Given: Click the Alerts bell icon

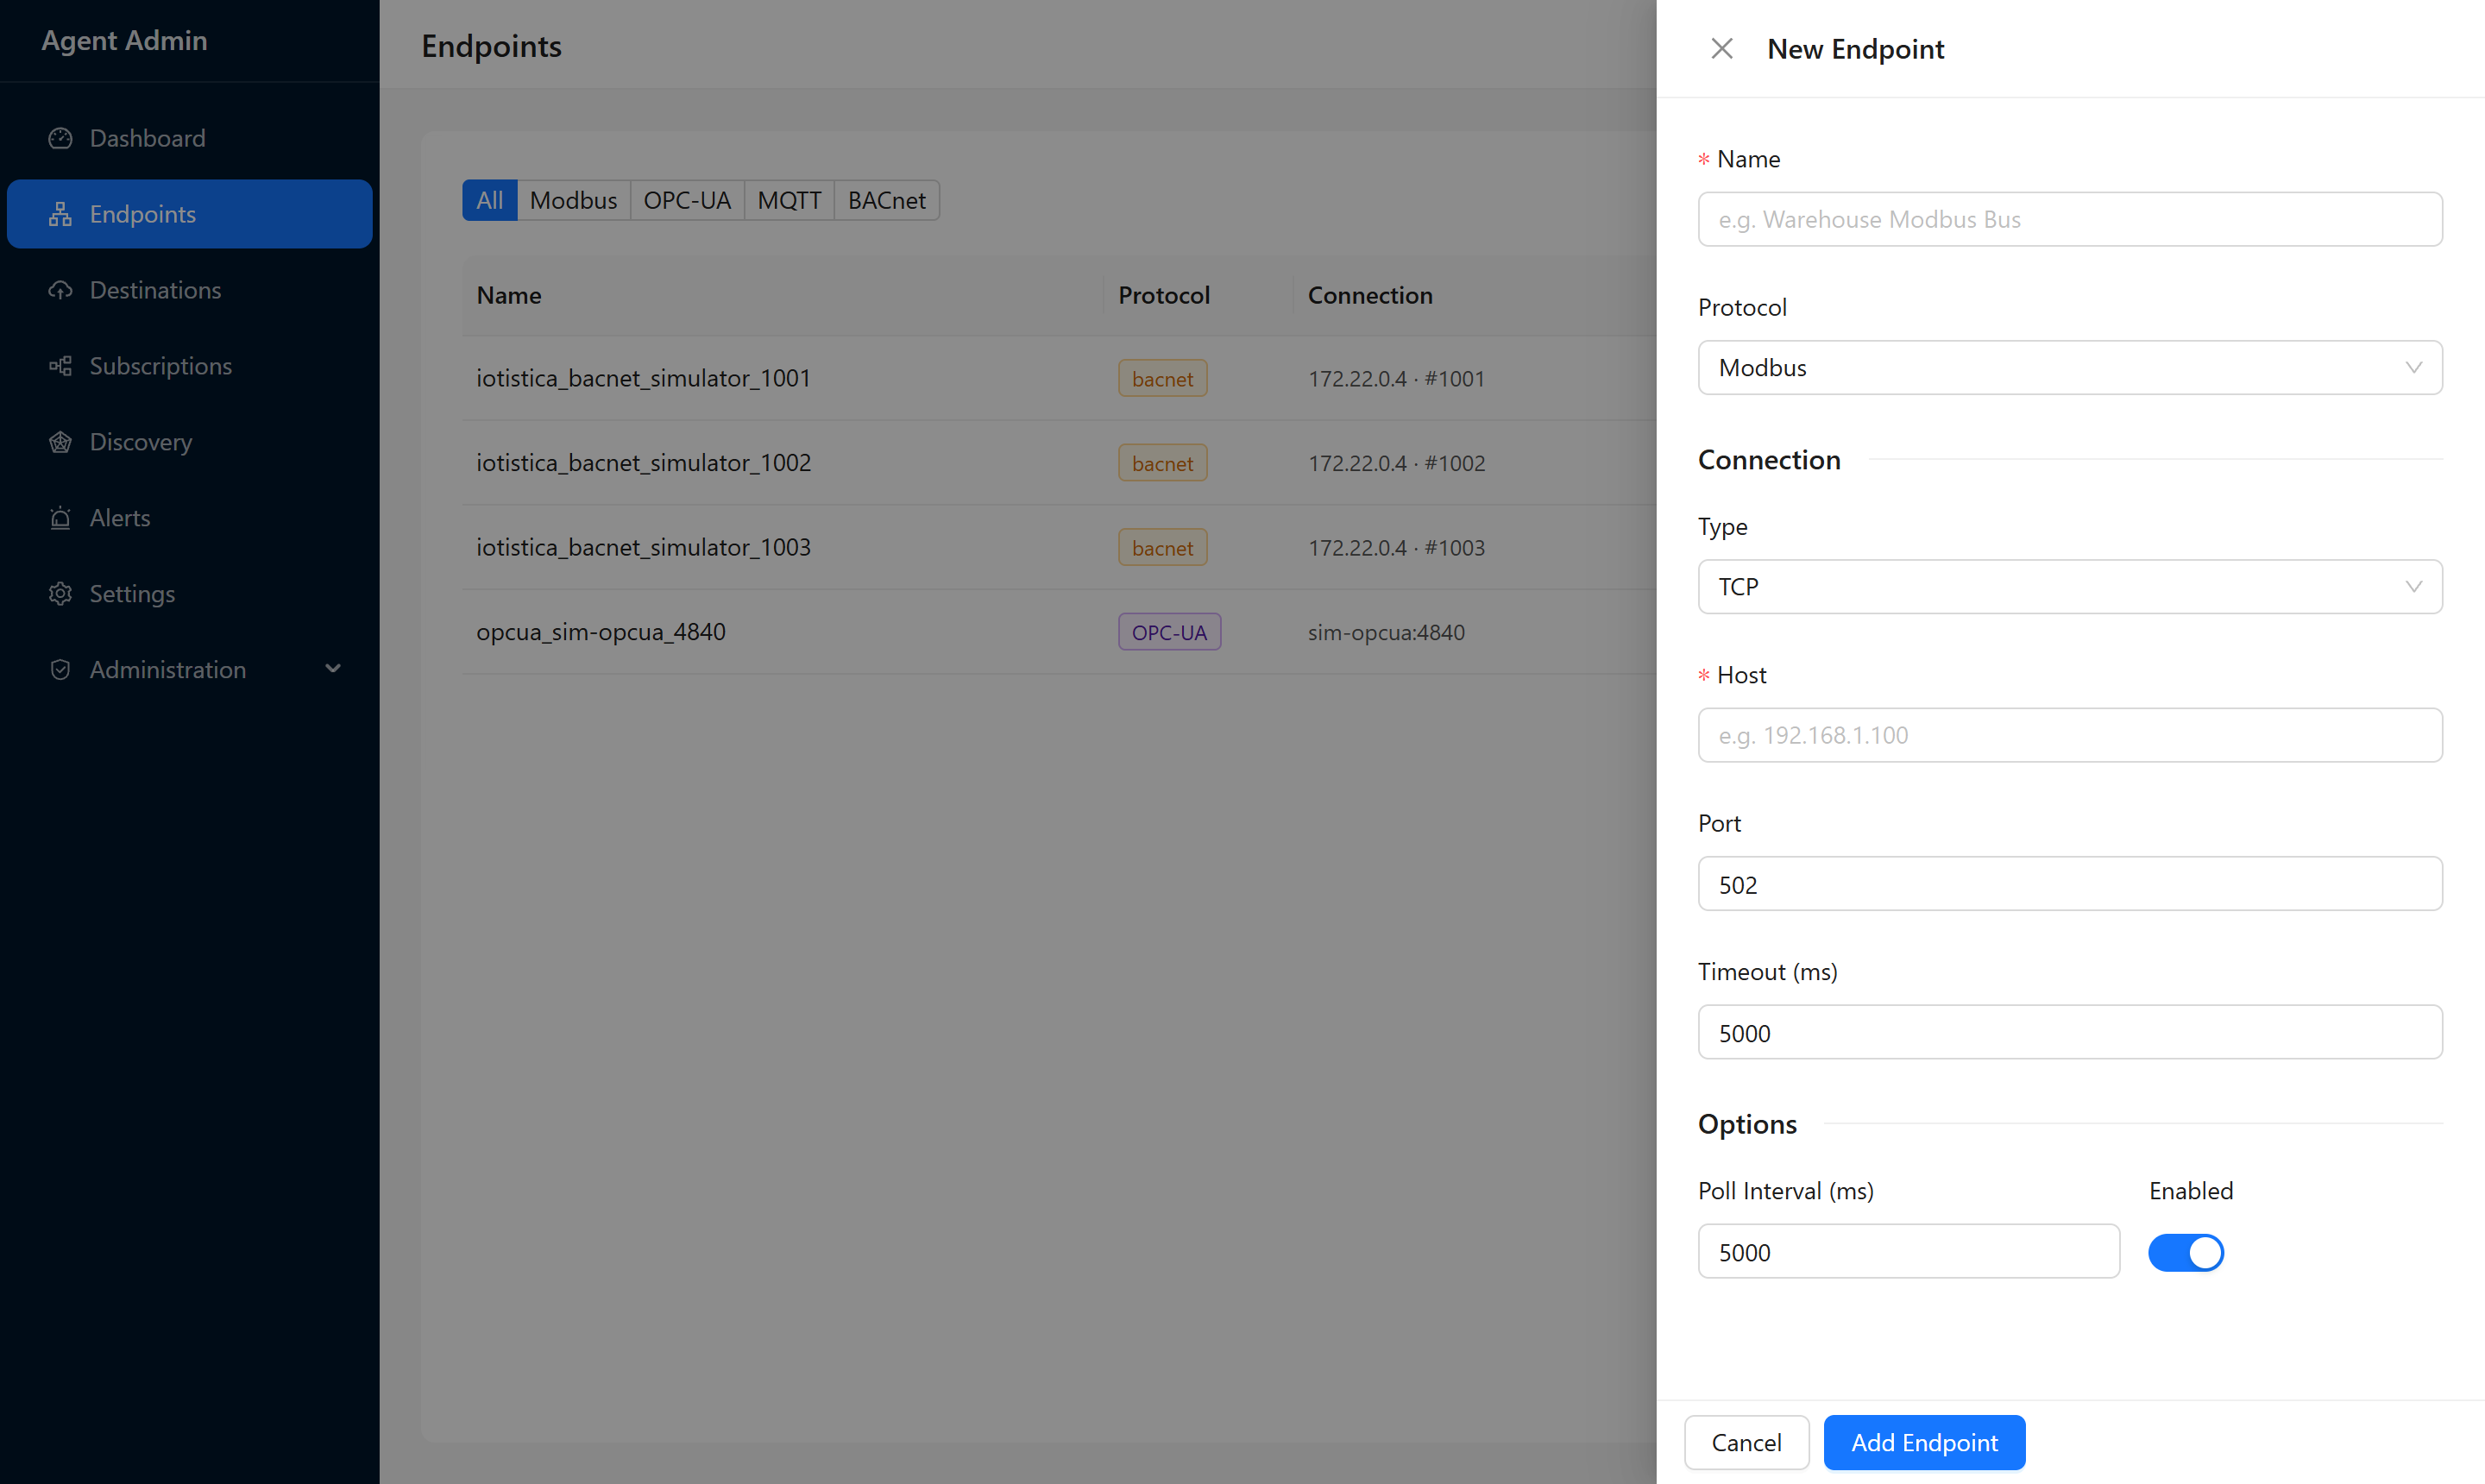Looking at the screenshot, I should point(60,518).
